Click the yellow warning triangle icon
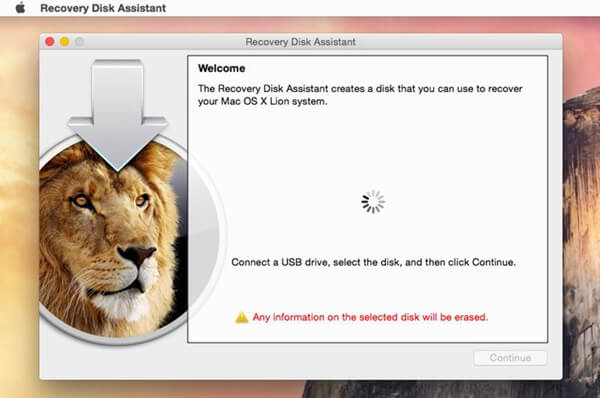The width and height of the screenshot is (600, 398). coord(241,317)
